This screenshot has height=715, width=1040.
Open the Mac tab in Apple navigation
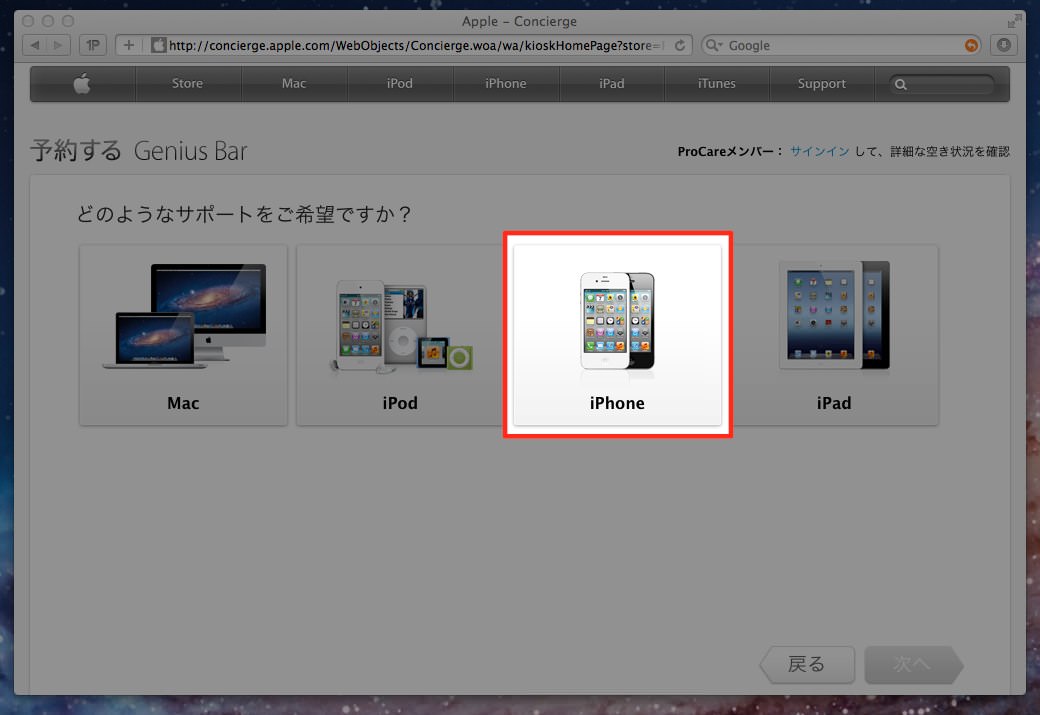click(x=294, y=84)
